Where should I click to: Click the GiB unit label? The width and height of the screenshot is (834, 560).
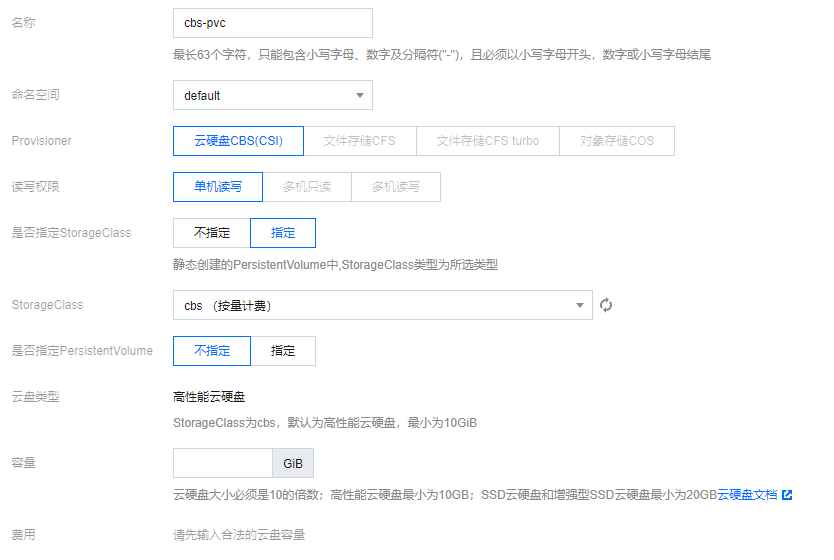[293, 463]
